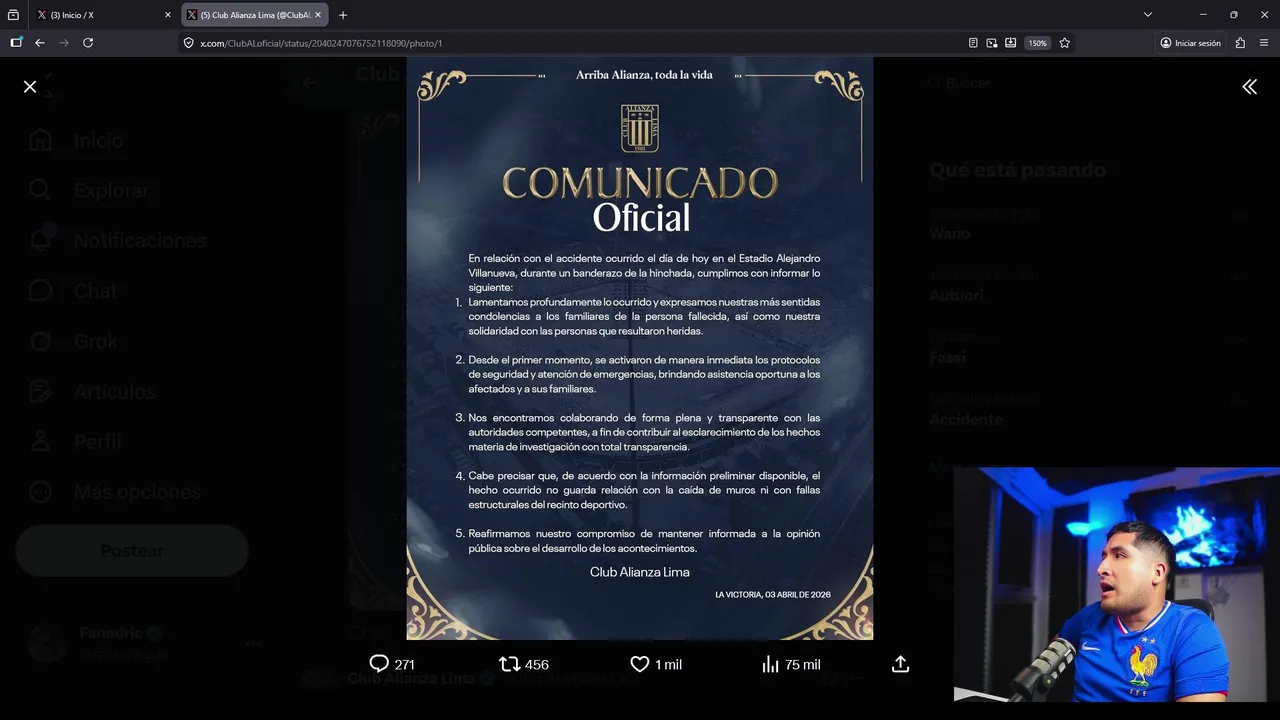Click Iniciar sesión account button
1280x720 pixels.
1190,43
